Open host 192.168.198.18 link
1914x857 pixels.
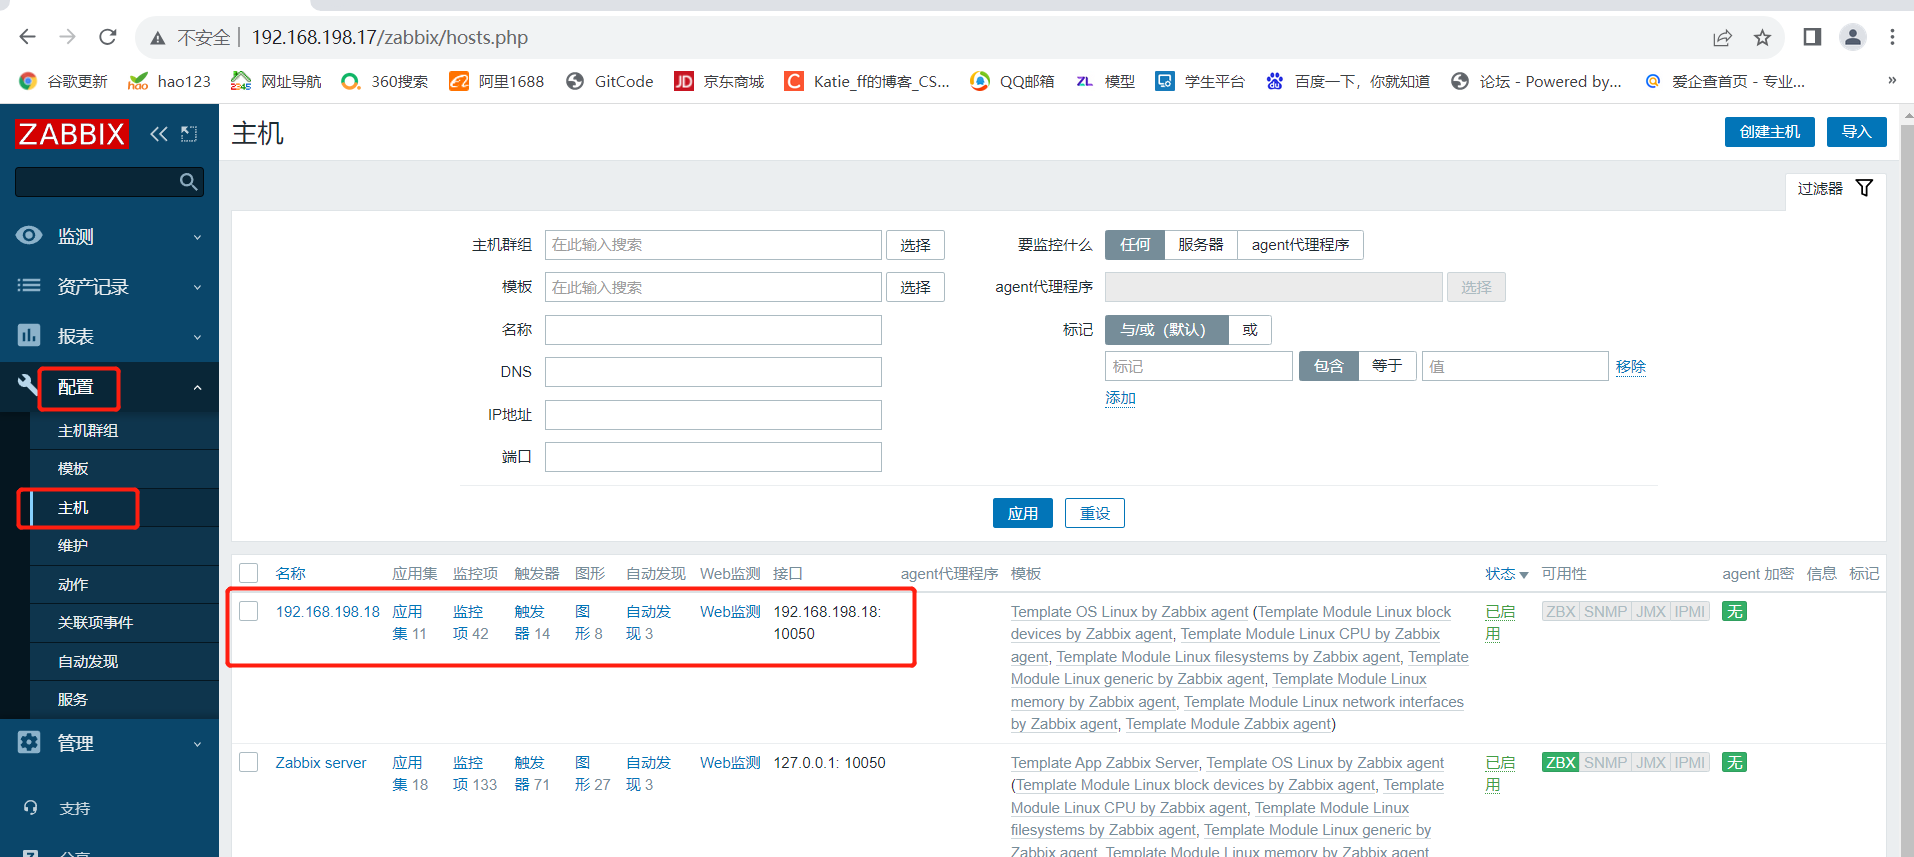[328, 612]
